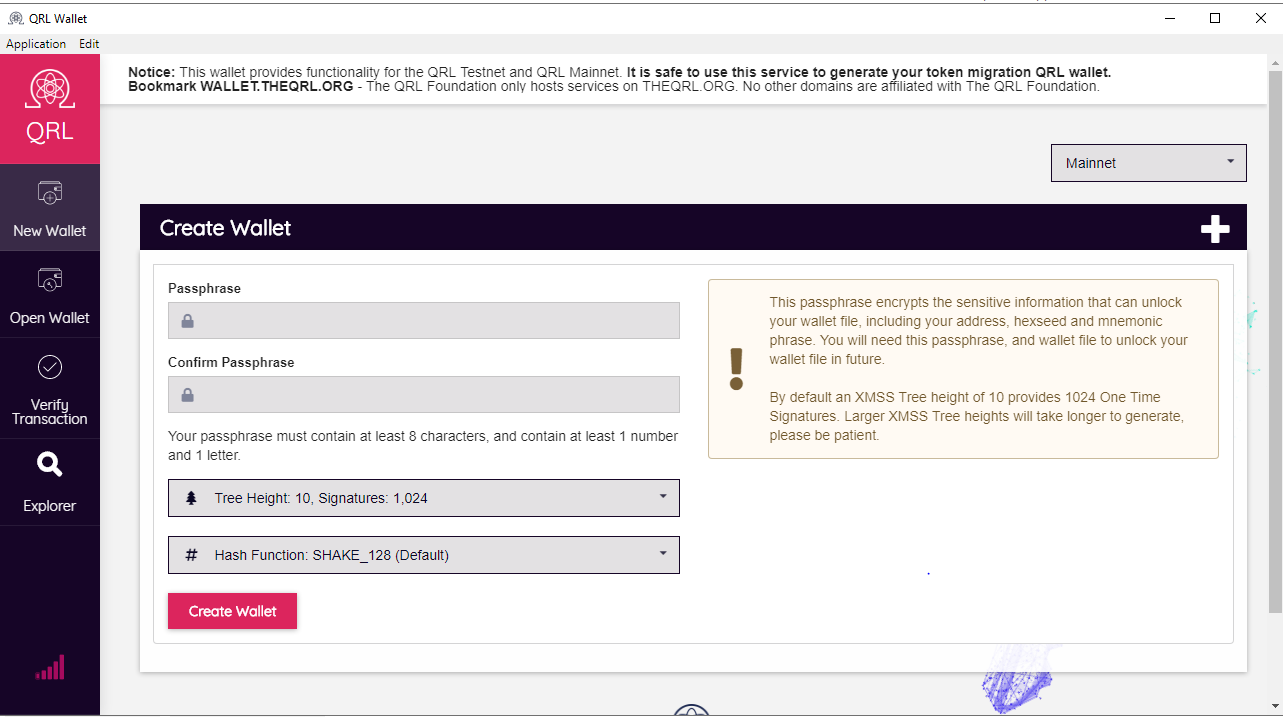Click the vertical scrollbar on the right
The image size is (1283, 717).
tap(1275, 340)
